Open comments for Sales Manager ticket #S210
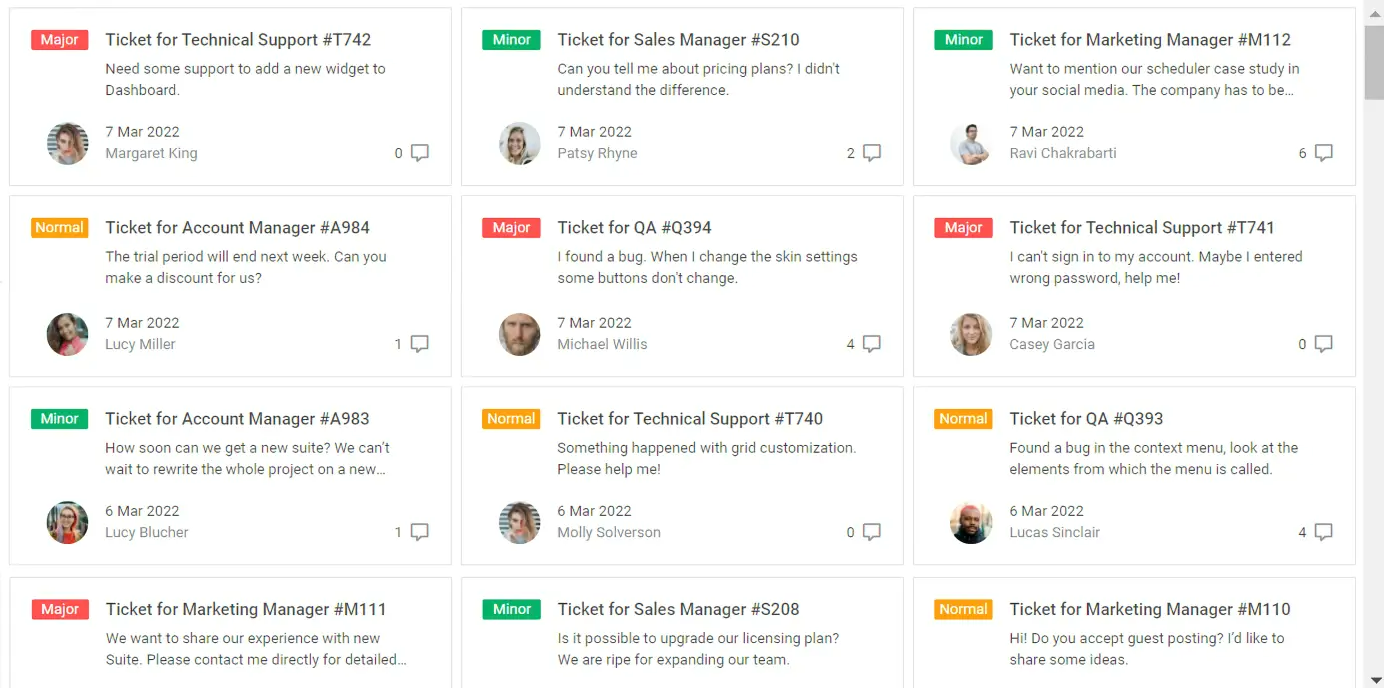 872,153
